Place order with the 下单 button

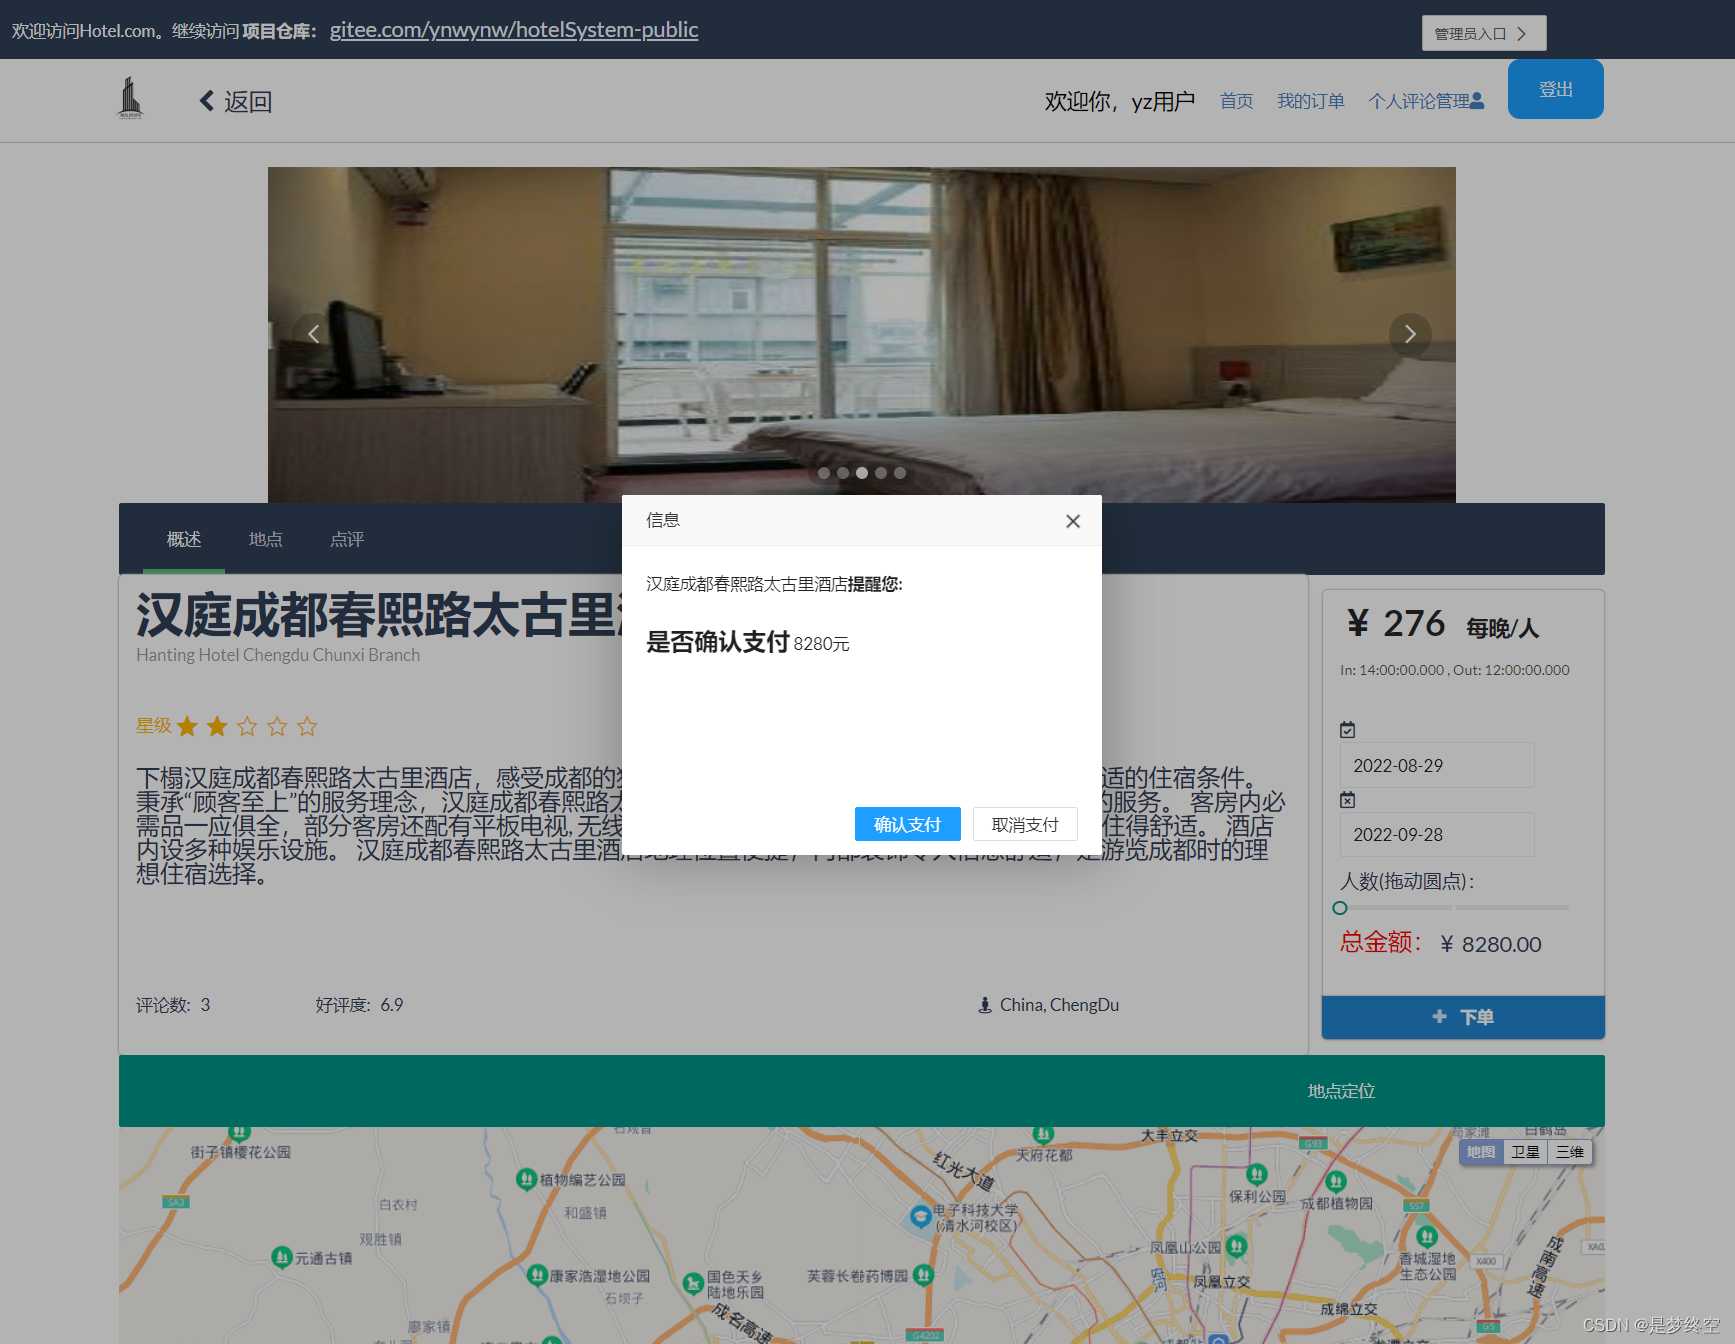pyautogui.click(x=1463, y=1017)
